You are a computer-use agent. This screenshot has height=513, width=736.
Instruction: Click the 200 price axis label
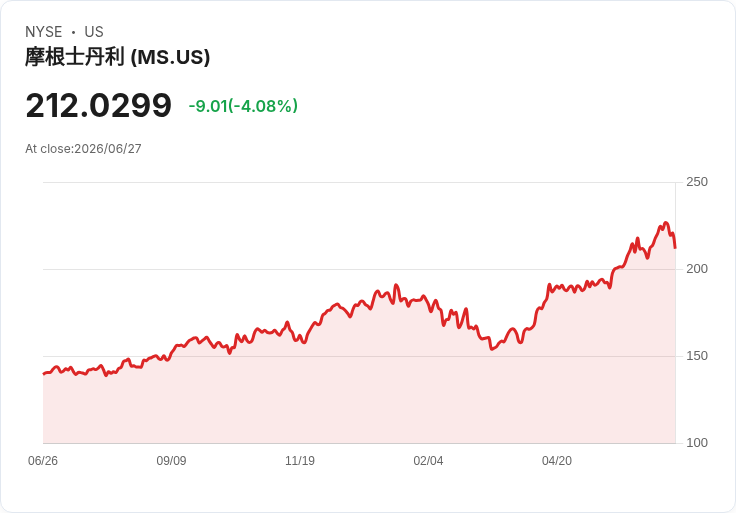pos(697,269)
